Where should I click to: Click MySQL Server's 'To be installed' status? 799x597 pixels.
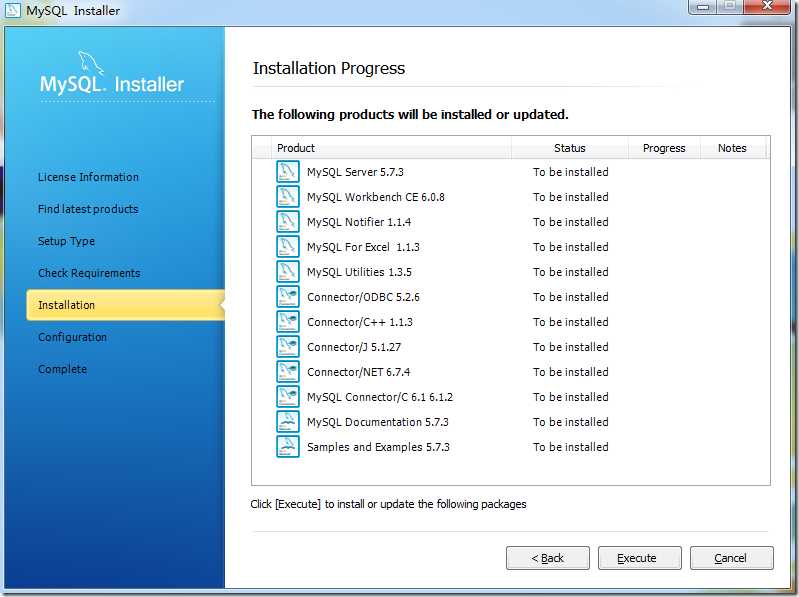coord(571,172)
